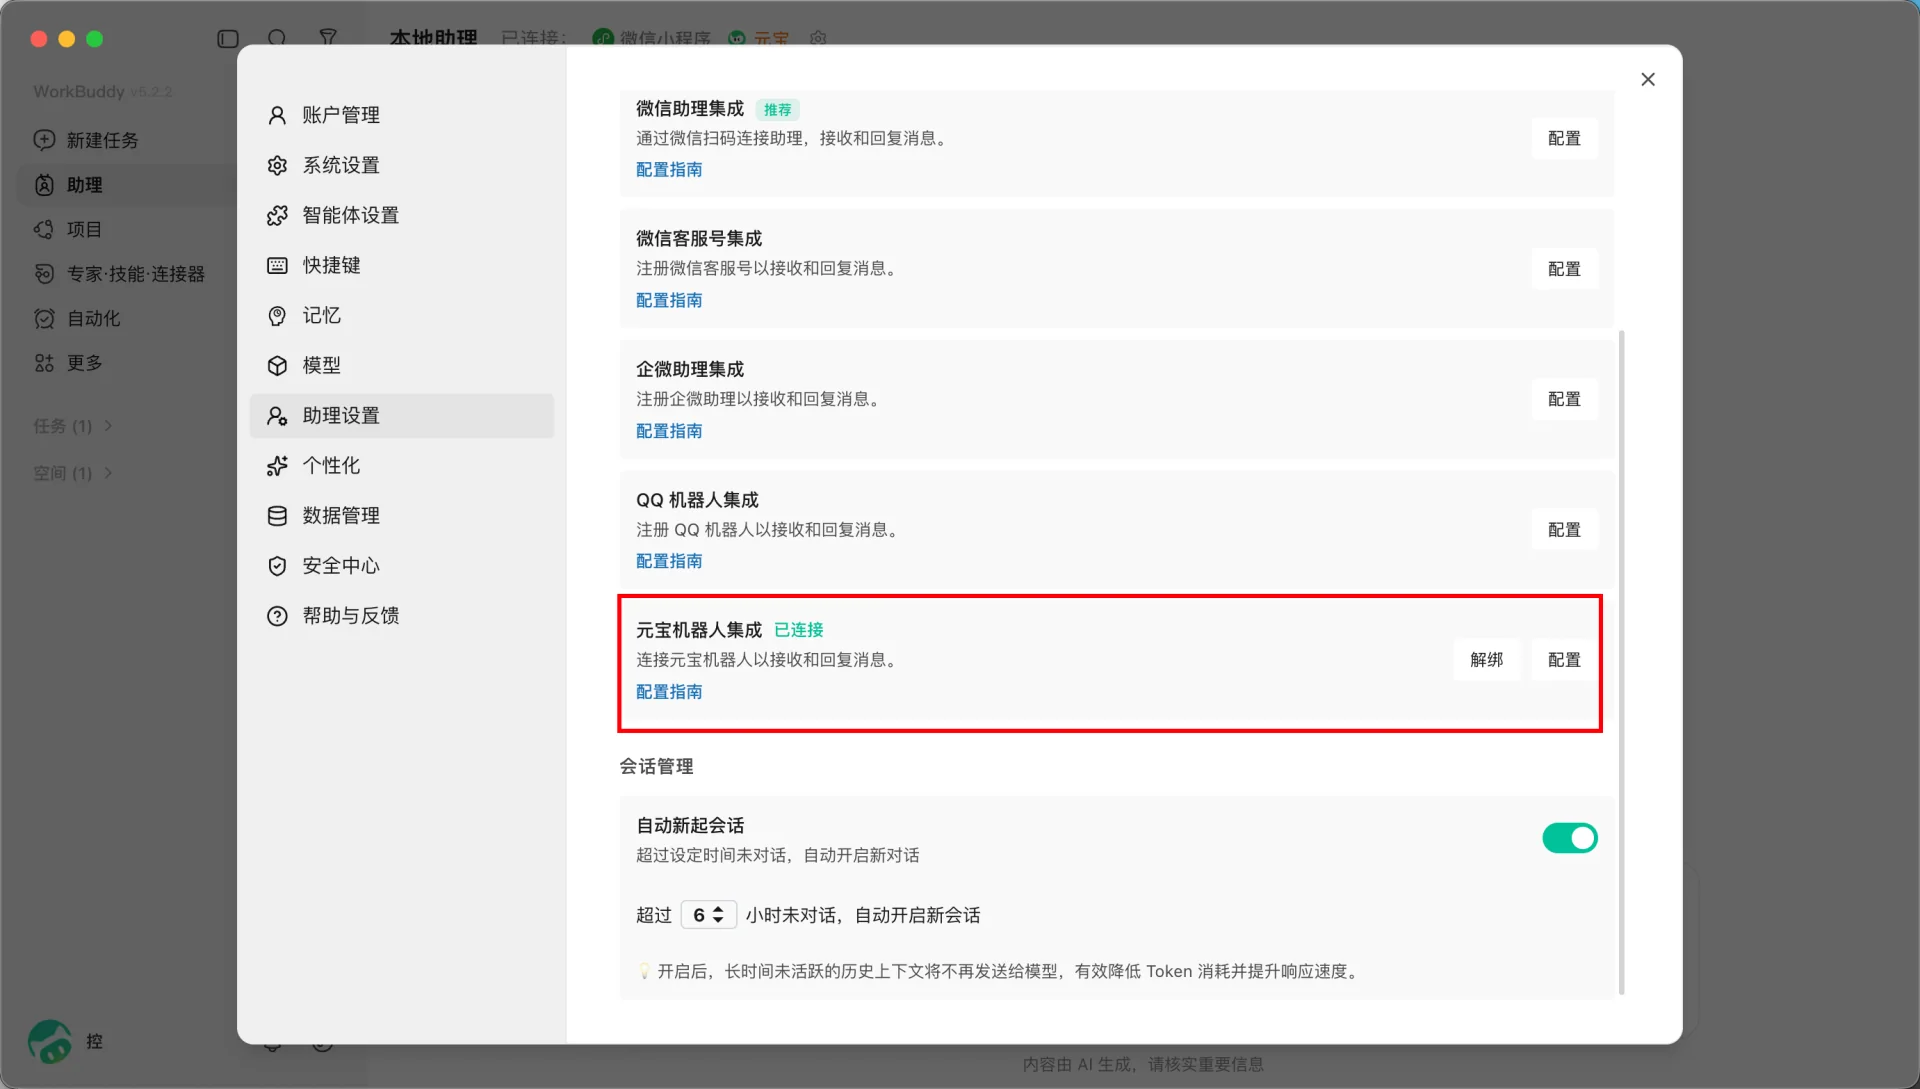Image resolution: width=1920 pixels, height=1089 pixels.
Task: Expand the 空间 (1) section
Action: click(x=73, y=473)
